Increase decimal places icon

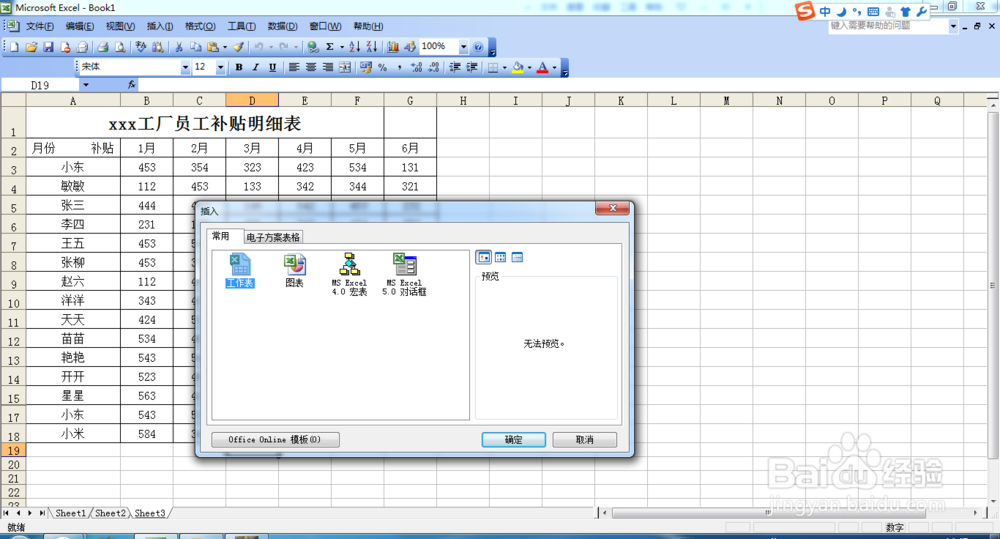(416, 67)
